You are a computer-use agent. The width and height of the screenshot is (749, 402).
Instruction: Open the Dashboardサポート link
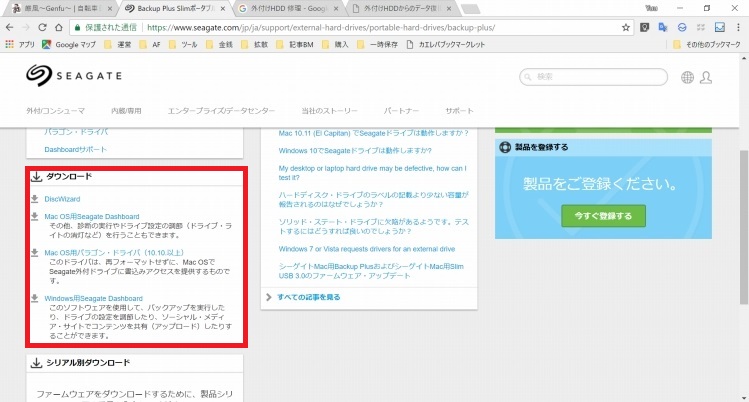(x=75, y=149)
